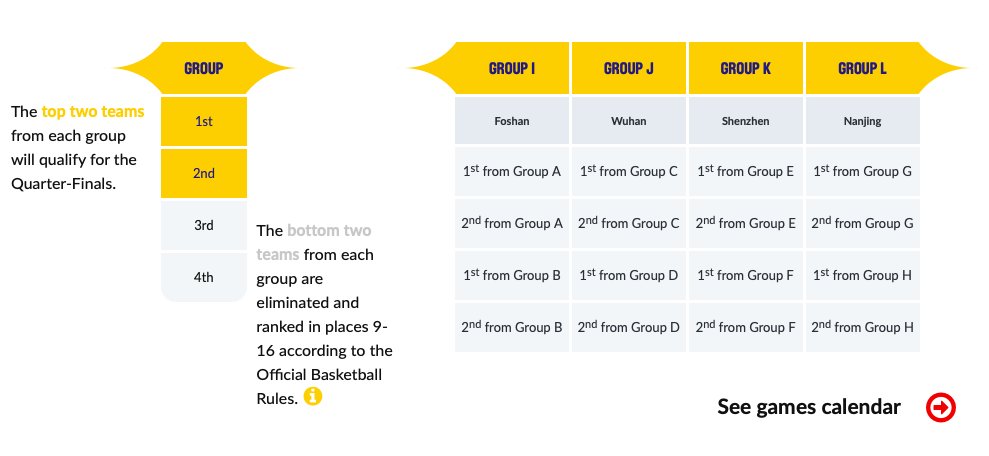Click the 4th place grey cell
The image size is (989, 456).
[204, 277]
